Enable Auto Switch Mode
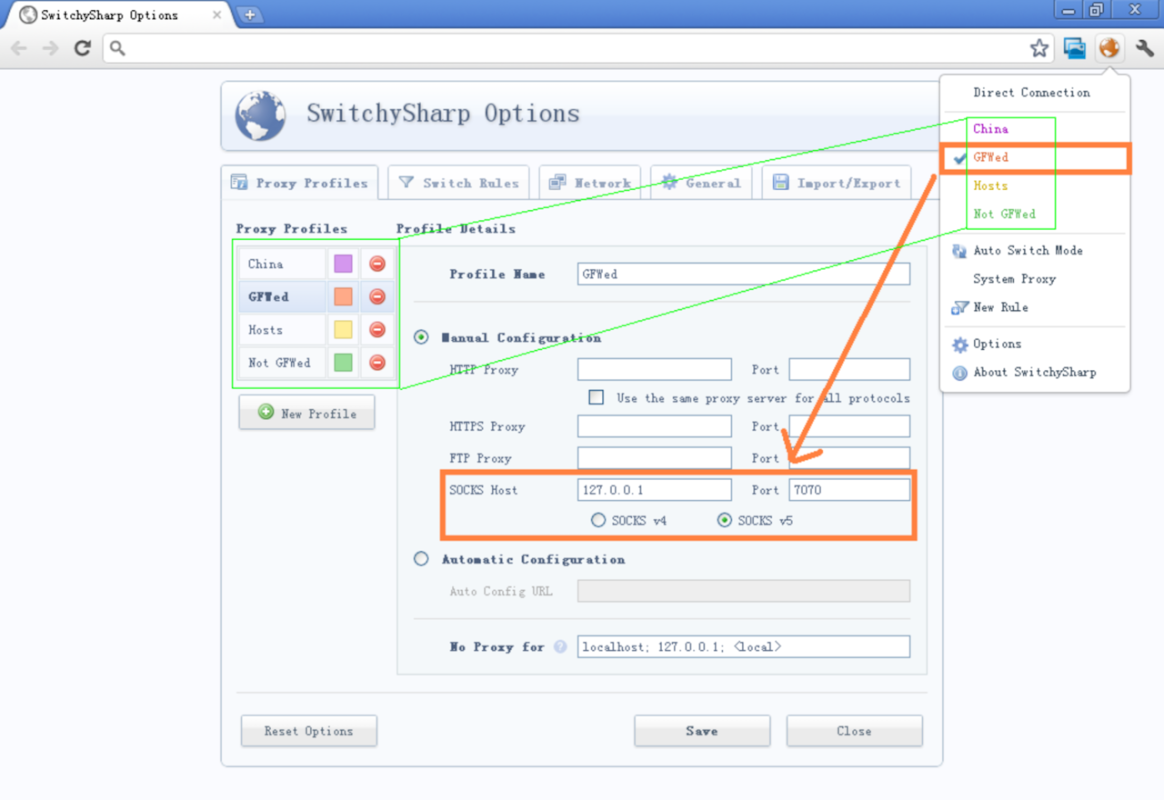 coord(1035,251)
